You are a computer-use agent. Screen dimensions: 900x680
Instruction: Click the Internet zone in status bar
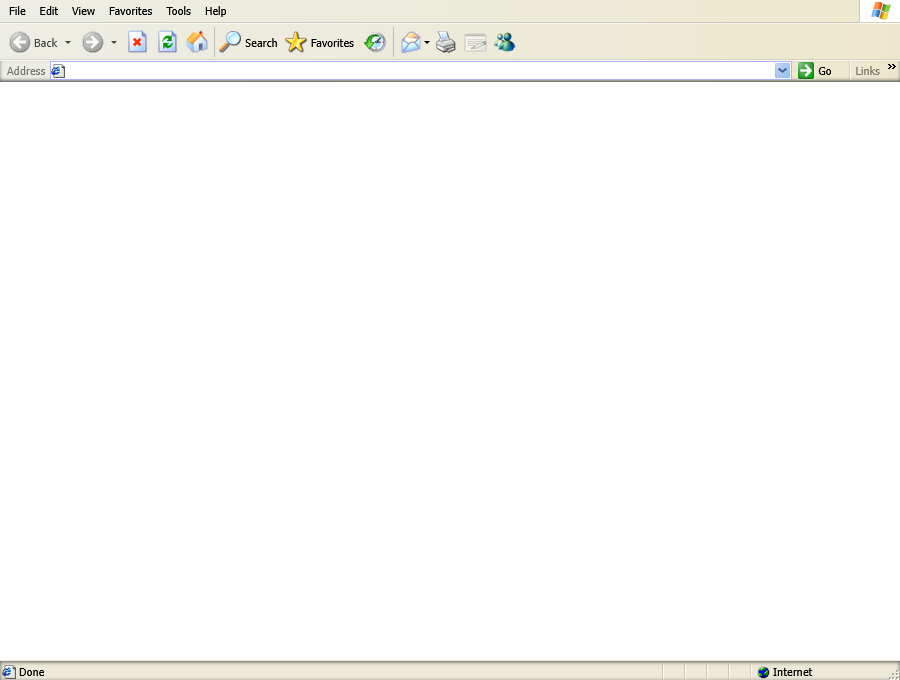click(x=792, y=672)
